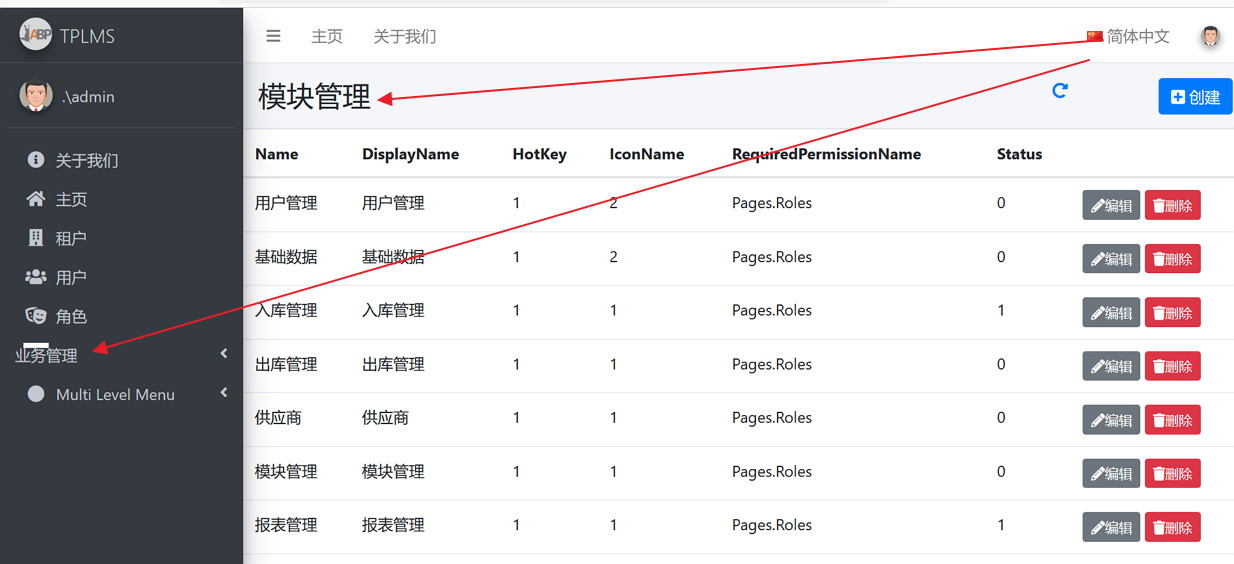This screenshot has width=1234, height=564.
Task: Toggle the hamburger sidebar menu icon
Action: point(273,36)
